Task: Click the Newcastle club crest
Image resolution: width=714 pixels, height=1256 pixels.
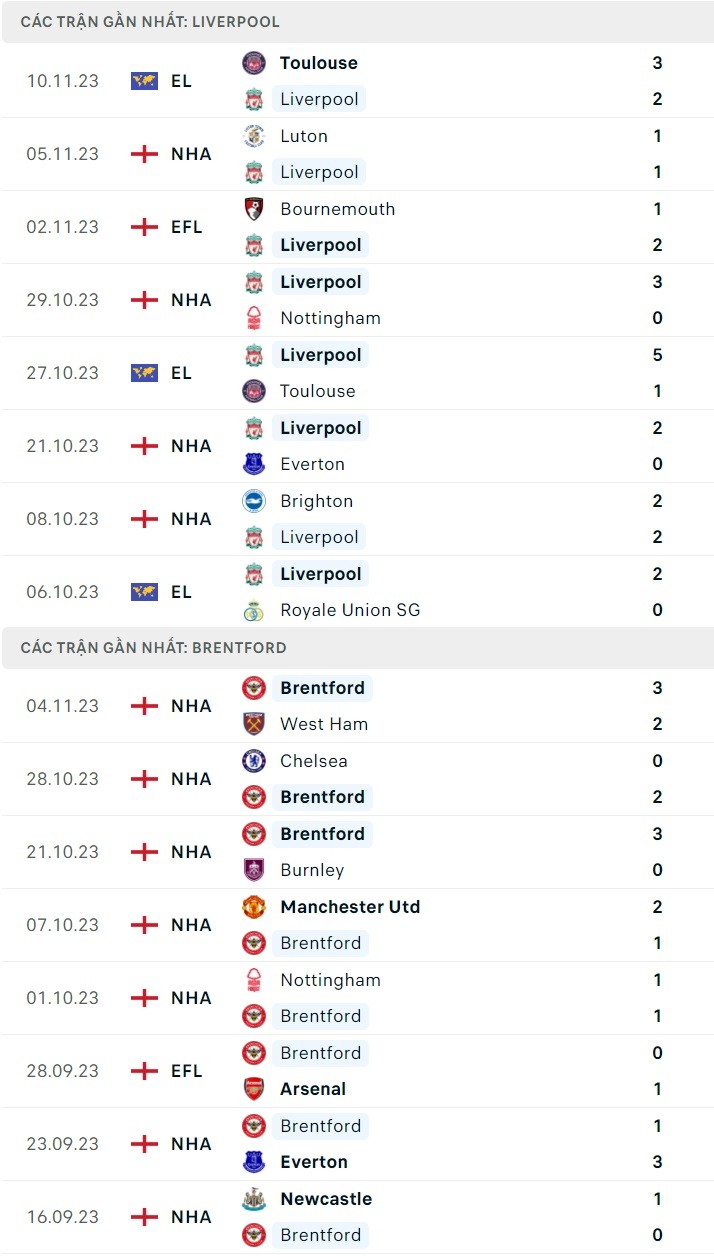Action: tap(254, 1199)
